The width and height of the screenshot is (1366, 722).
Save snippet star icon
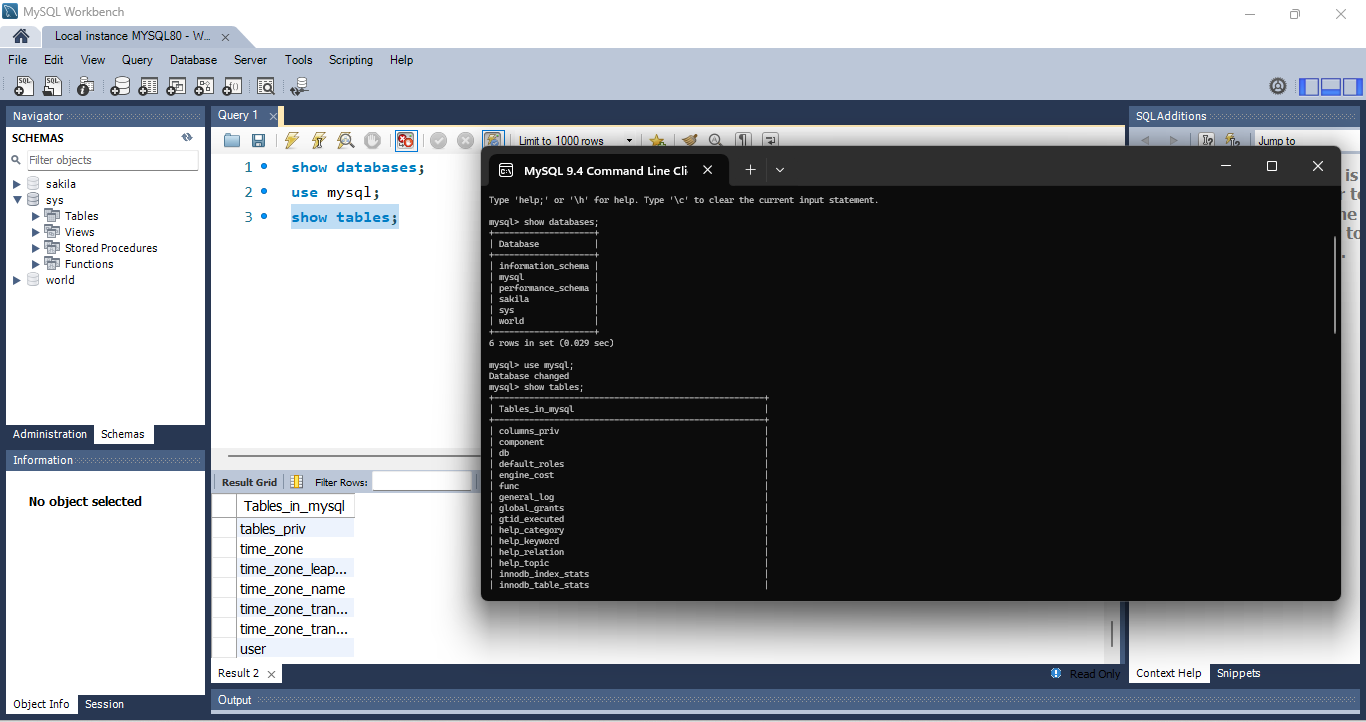(x=656, y=141)
